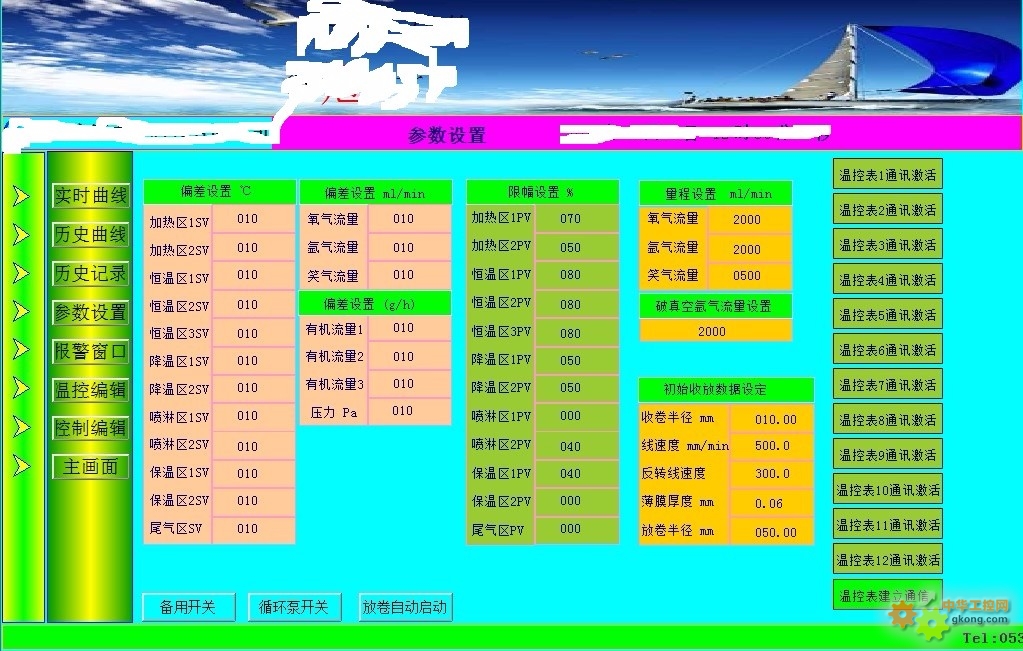Return to 主画面

(x=91, y=466)
